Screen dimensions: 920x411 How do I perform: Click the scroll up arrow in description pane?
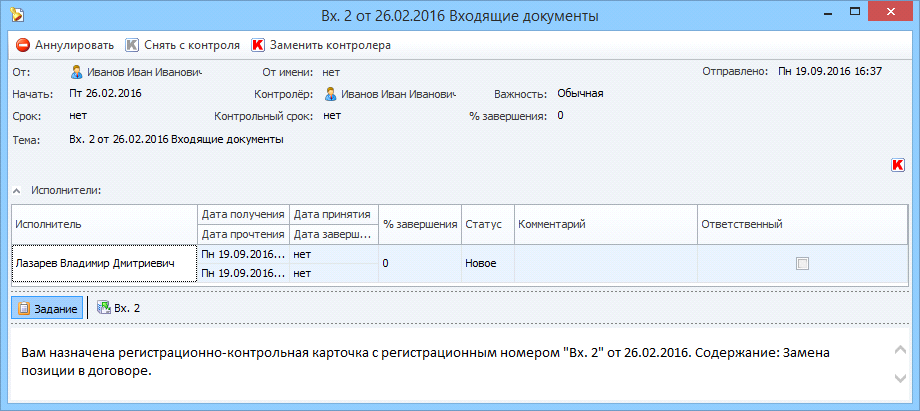coord(899,350)
